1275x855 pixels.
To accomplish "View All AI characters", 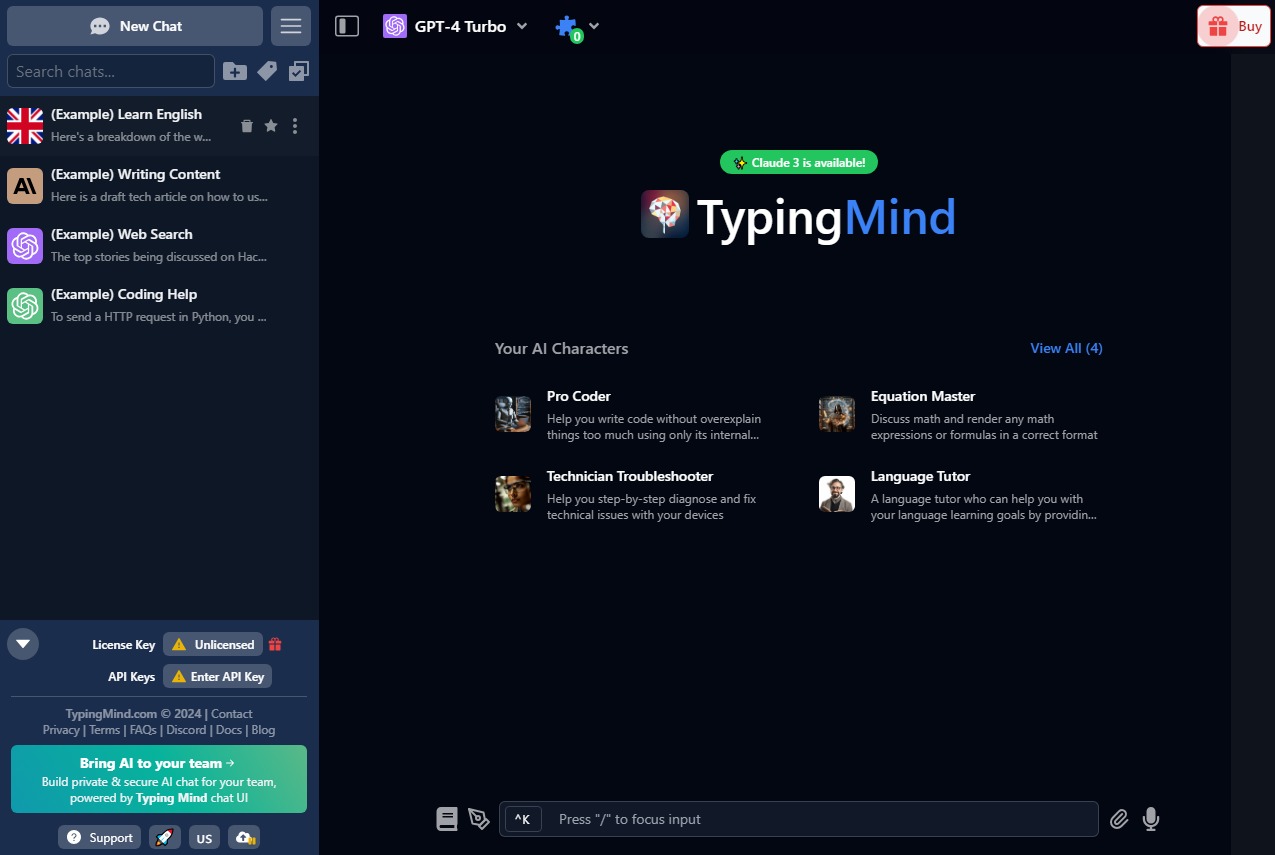I will pos(1066,348).
